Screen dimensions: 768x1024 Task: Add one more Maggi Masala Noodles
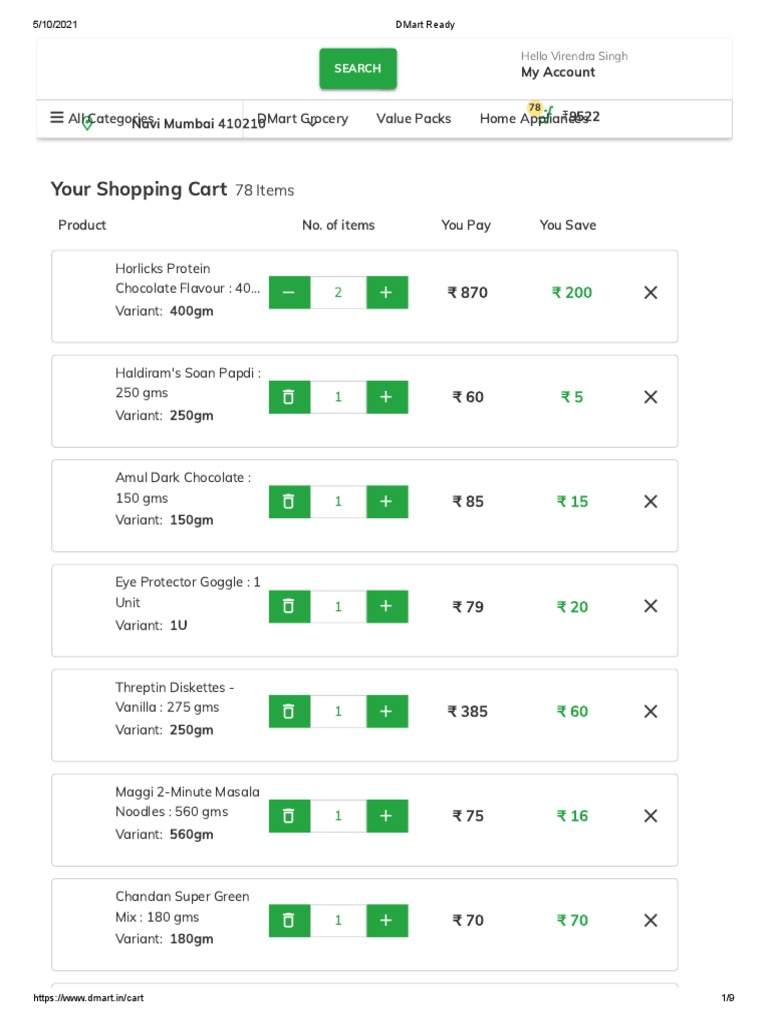pyautogui.click(x=387, y=816)
